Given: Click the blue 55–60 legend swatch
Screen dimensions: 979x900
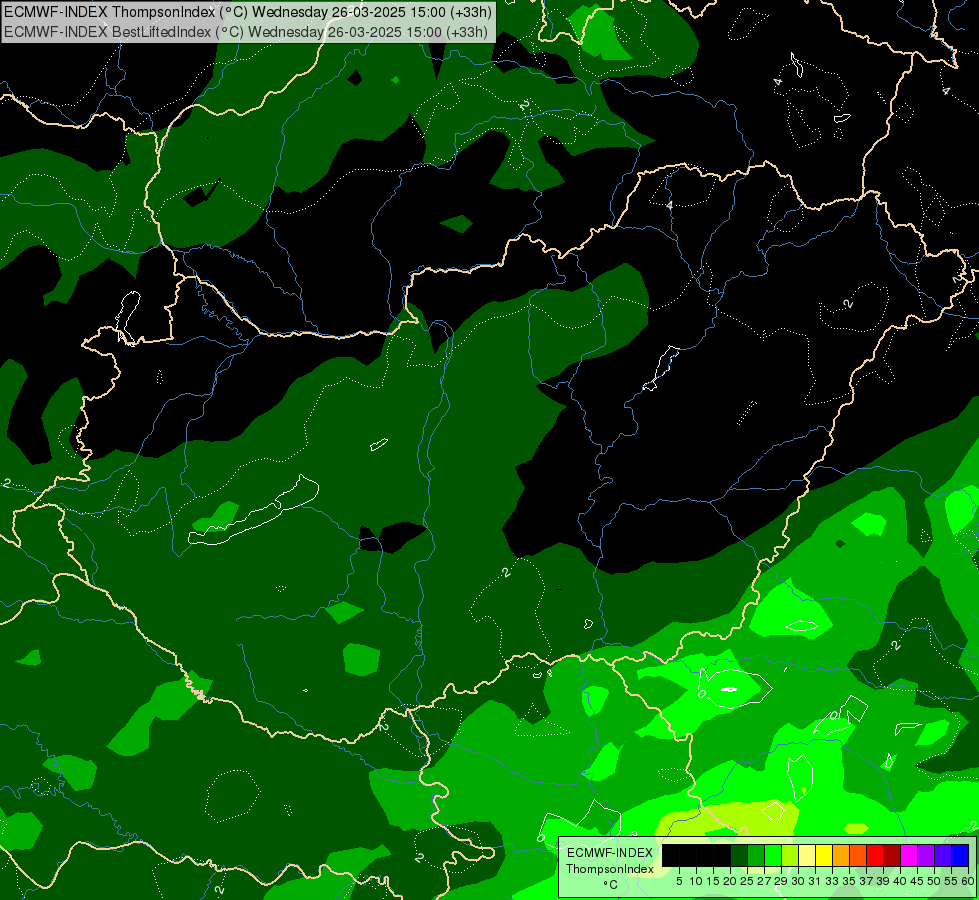Looking at the screenshot, I should click(x=960, y=855).
